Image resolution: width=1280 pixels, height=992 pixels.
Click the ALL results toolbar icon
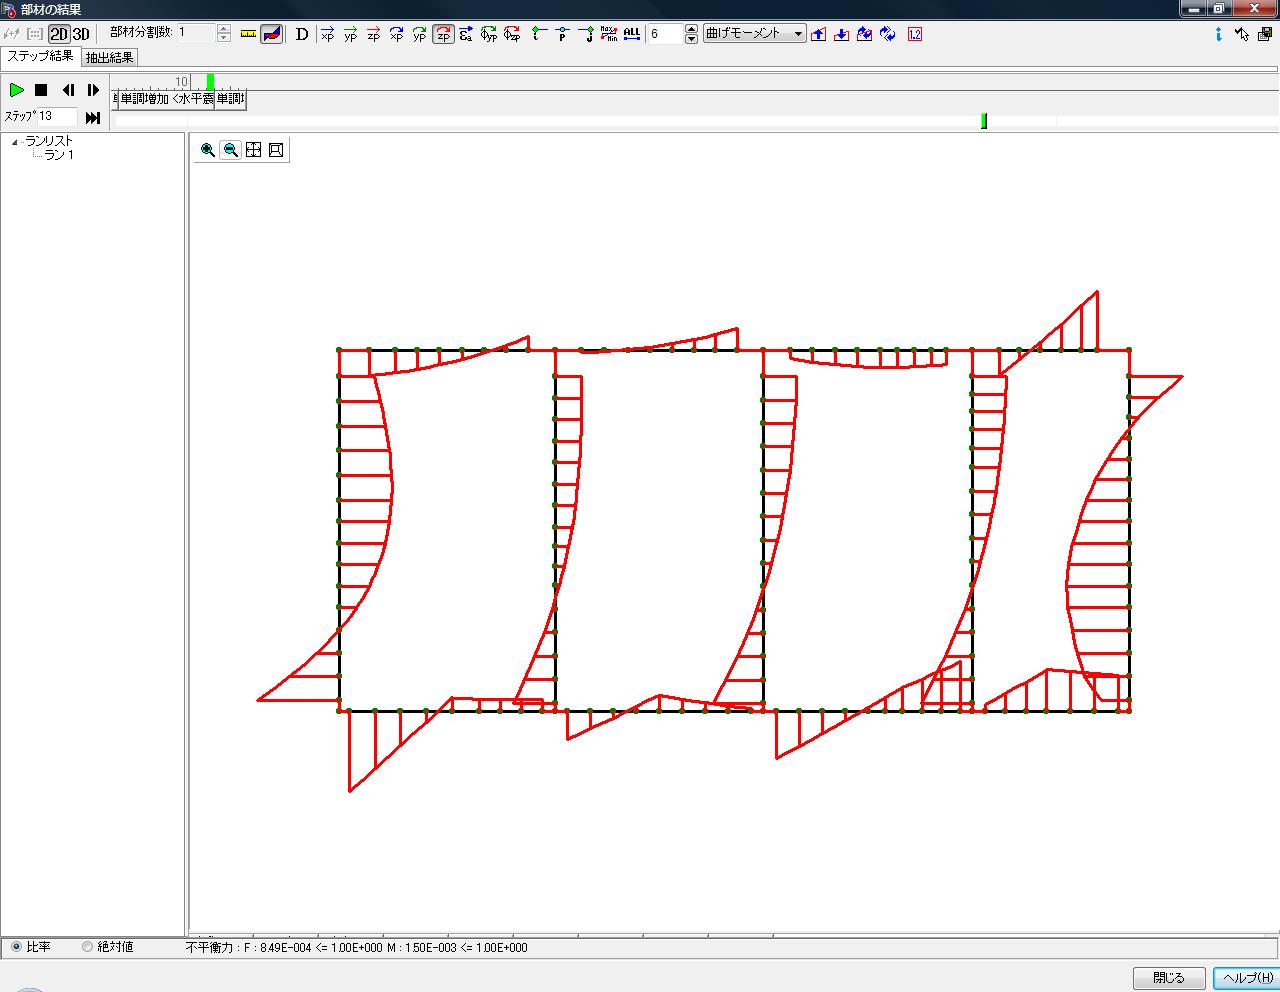[x=632, y=34]
